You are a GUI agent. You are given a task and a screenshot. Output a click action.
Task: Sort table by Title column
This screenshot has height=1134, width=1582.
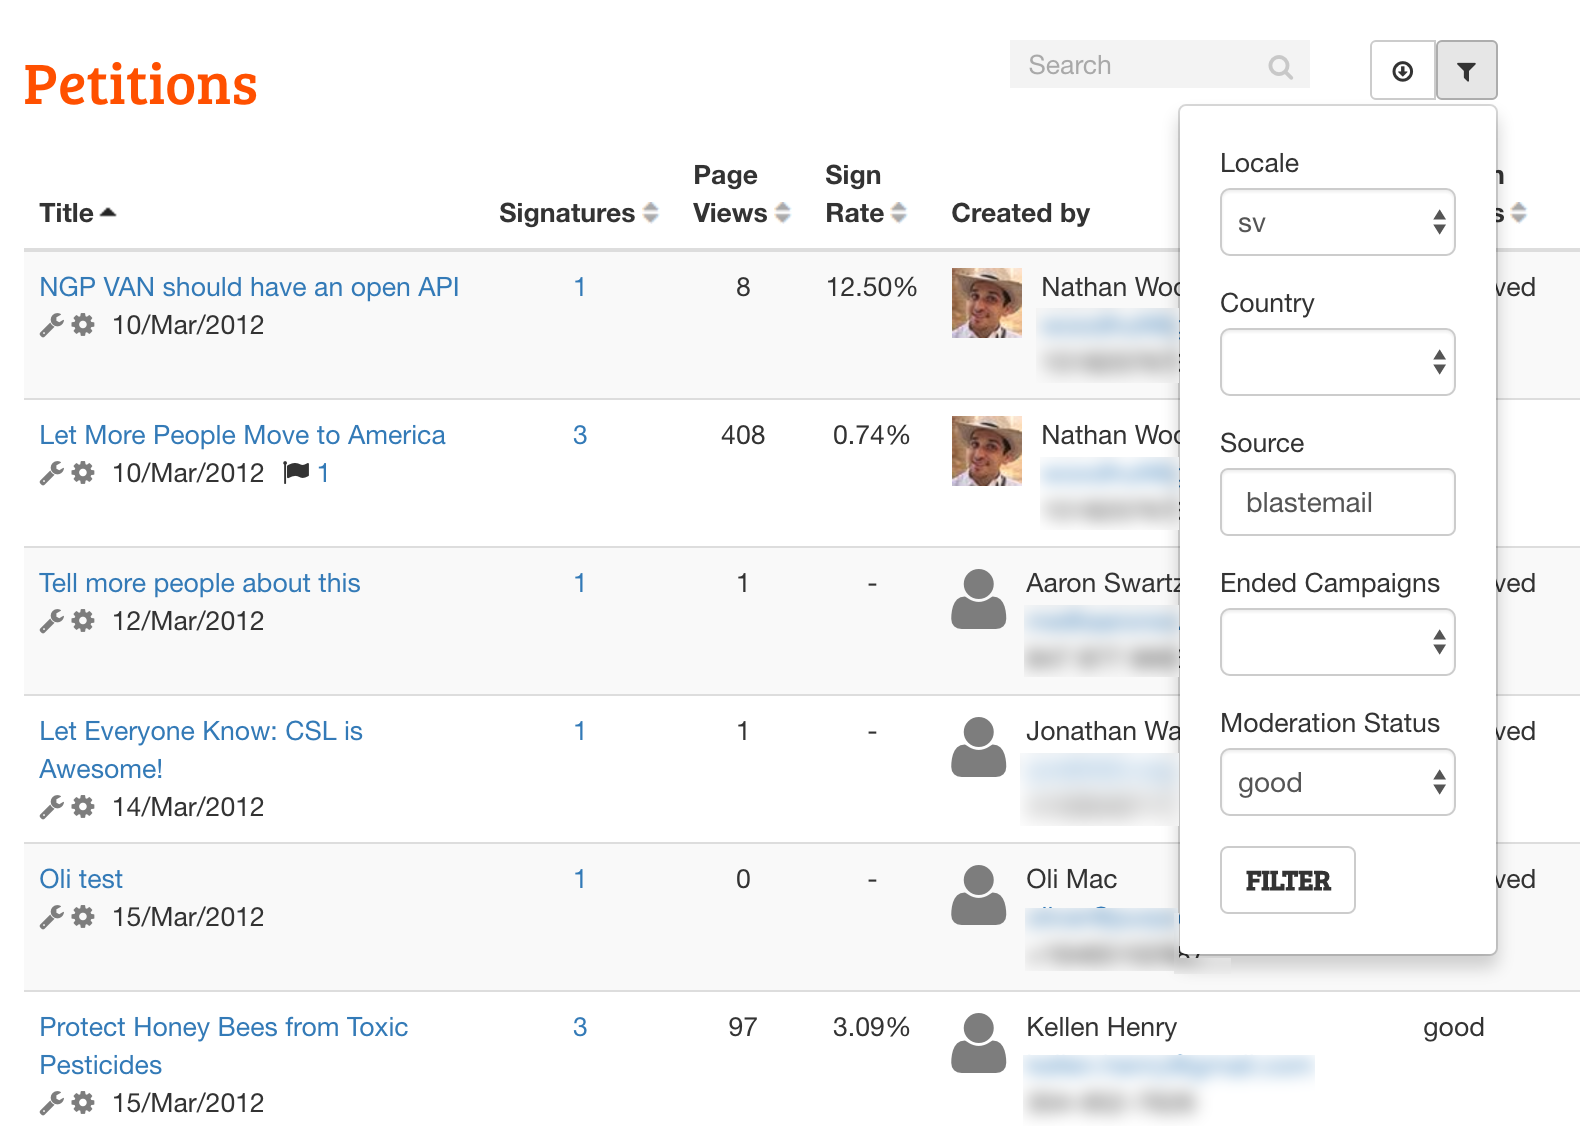(78, 213)
